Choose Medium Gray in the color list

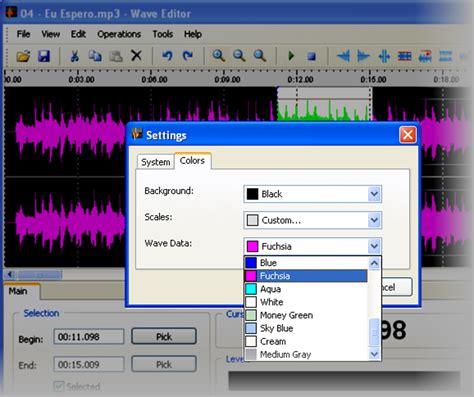pyautogui.click(x=306, y=354)
